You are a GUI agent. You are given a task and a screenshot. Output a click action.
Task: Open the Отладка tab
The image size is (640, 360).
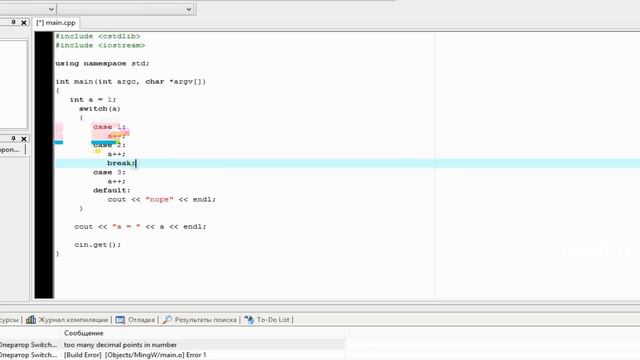click(141, 320)
